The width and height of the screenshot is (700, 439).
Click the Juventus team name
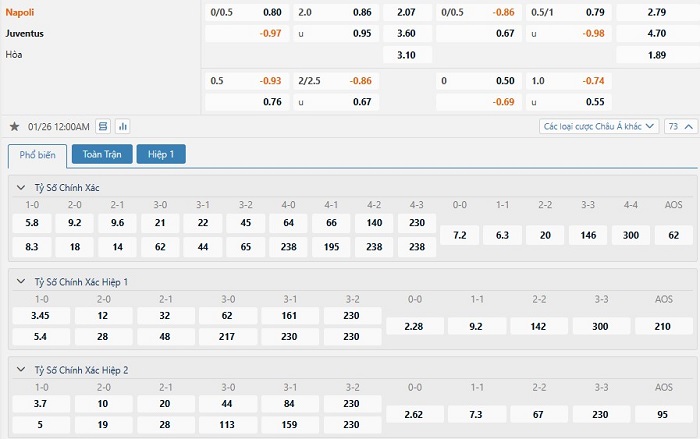(x=26, y=33)
